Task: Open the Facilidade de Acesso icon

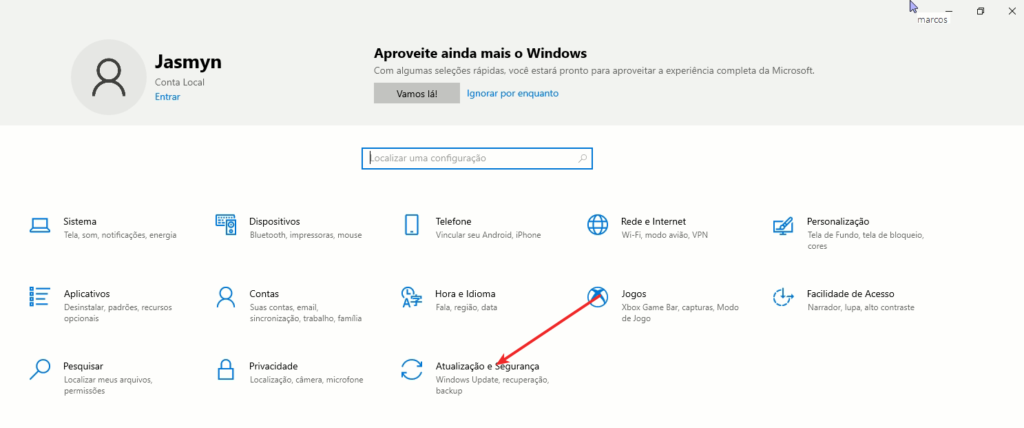Action: [x=782, y=297]
